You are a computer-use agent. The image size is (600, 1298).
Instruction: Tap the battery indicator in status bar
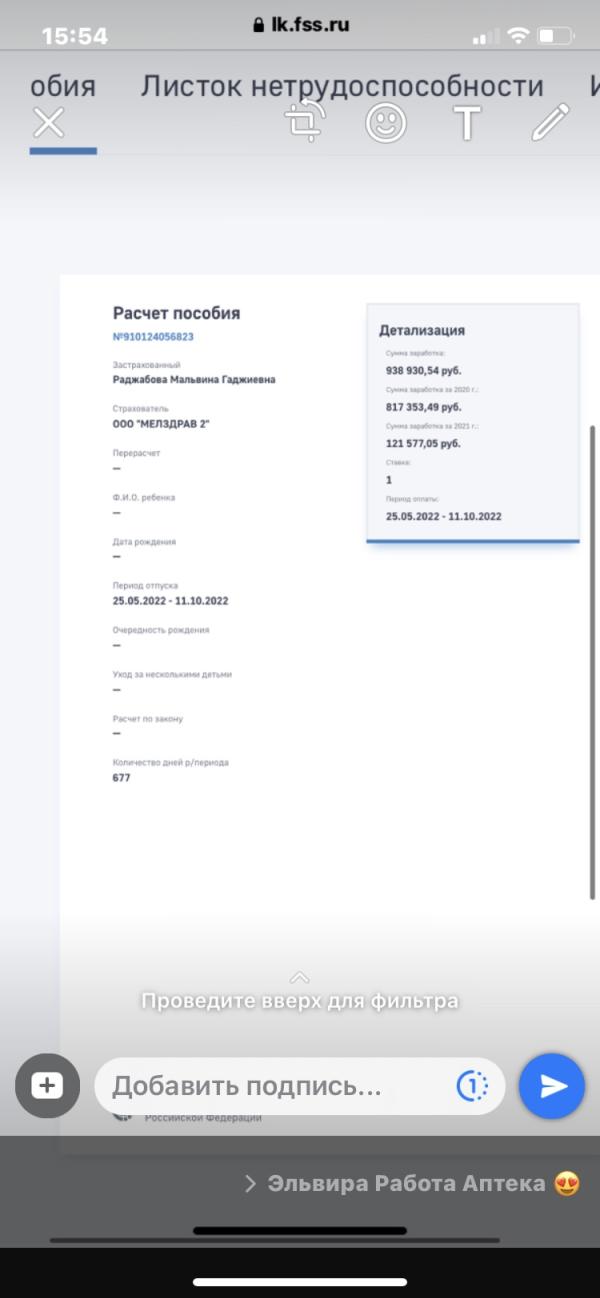click(554, 36)
